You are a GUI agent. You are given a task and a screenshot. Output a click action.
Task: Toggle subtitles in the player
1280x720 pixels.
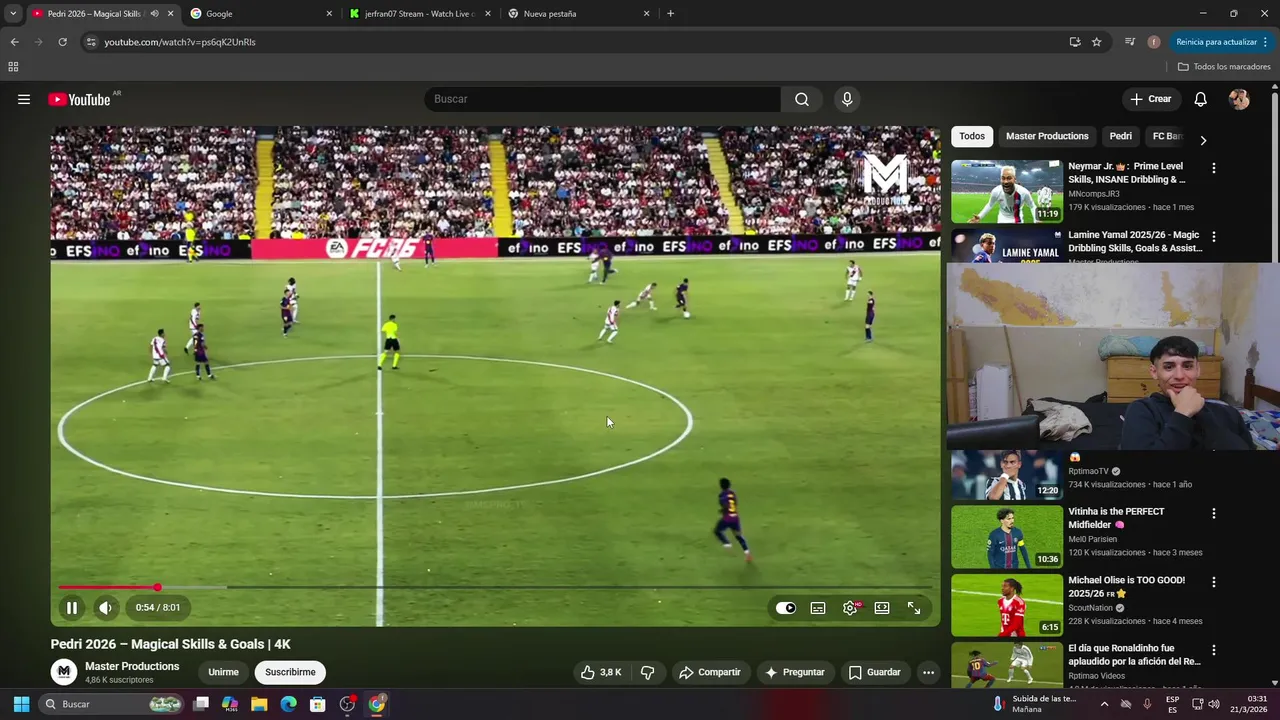(x=818, y=608)
